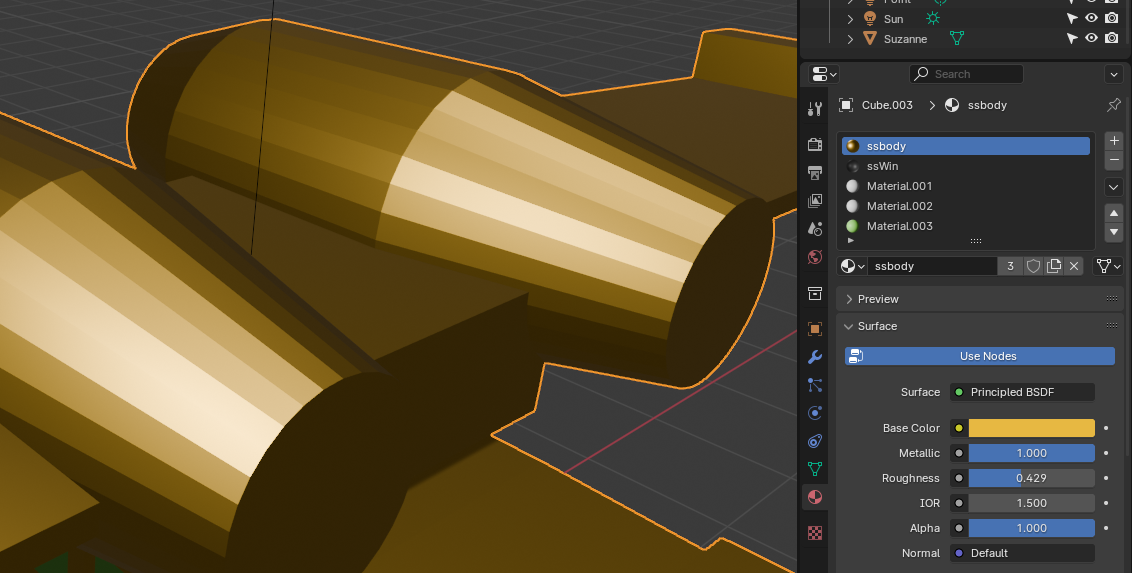
Task: Open the Base Color yellow swatch
Action: tap(1032, 428)
